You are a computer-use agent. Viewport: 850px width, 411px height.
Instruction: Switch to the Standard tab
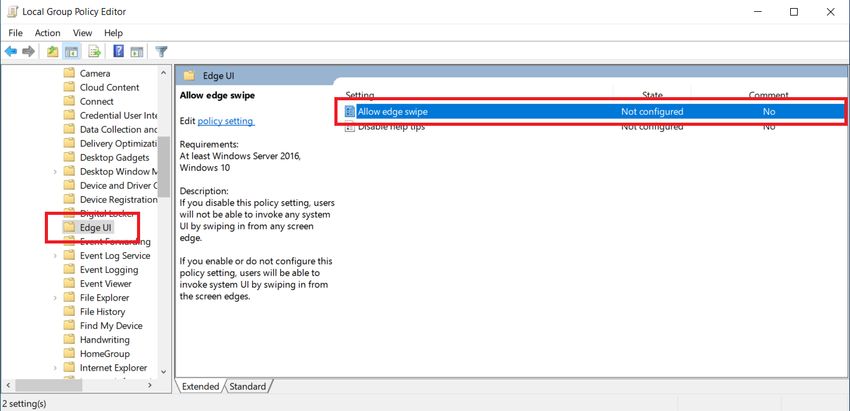(x=247, y=387)
